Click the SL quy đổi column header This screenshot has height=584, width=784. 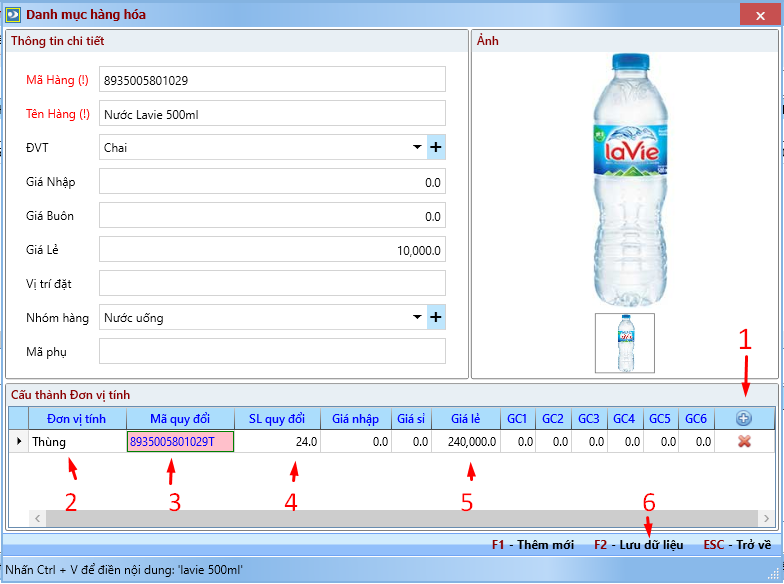coord(277,418)
